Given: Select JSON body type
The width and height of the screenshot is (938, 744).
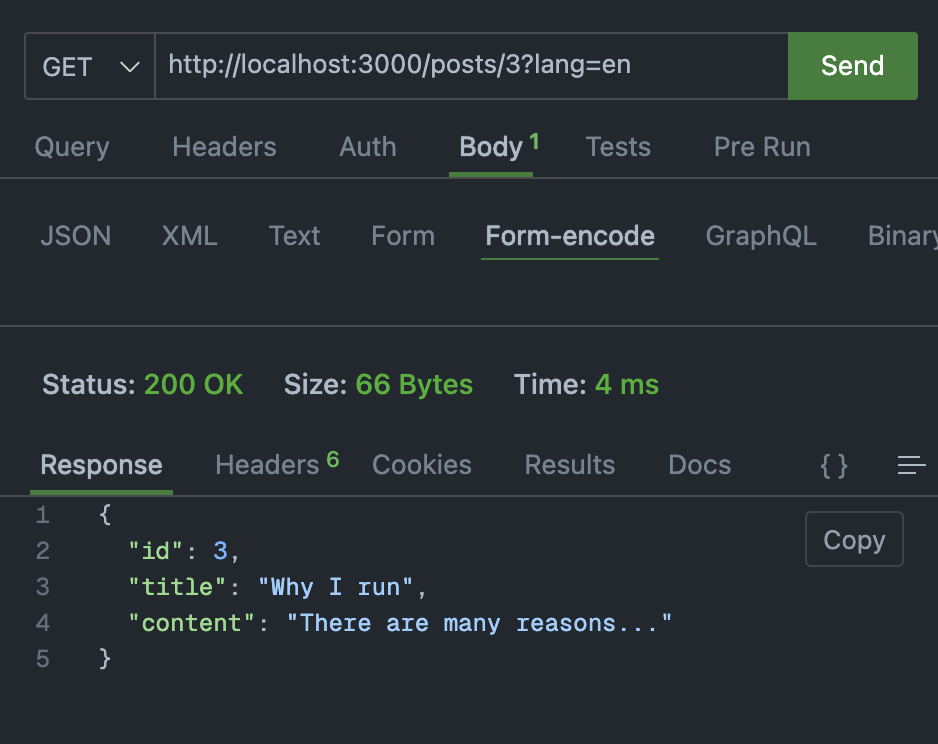Looking at the screenshot, I should [x=75, y=236].
